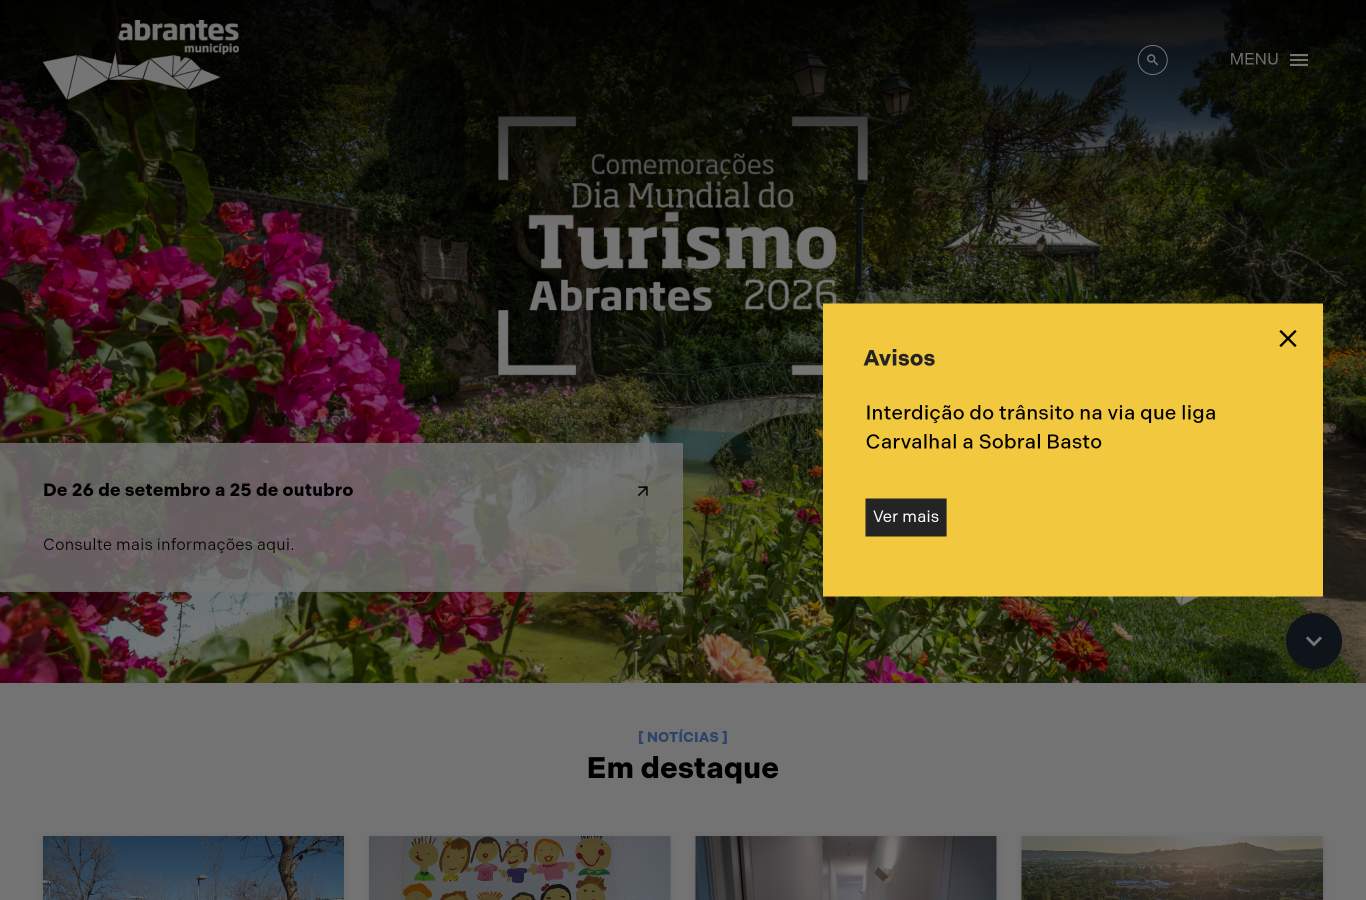
Task: Click the Ver mais button
Action: tap(906, 517)
